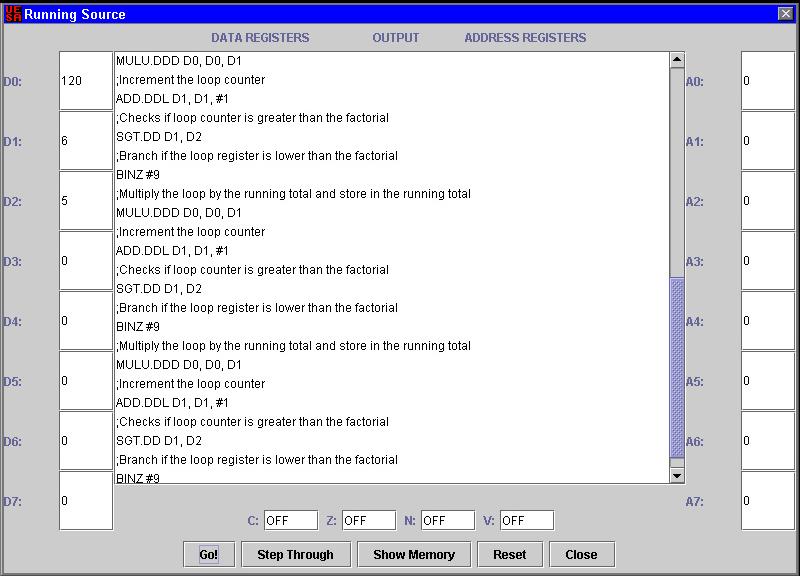Click the application icon in title bar
The width and height of the screenshot is (800, 576).
tap(12, 14)
